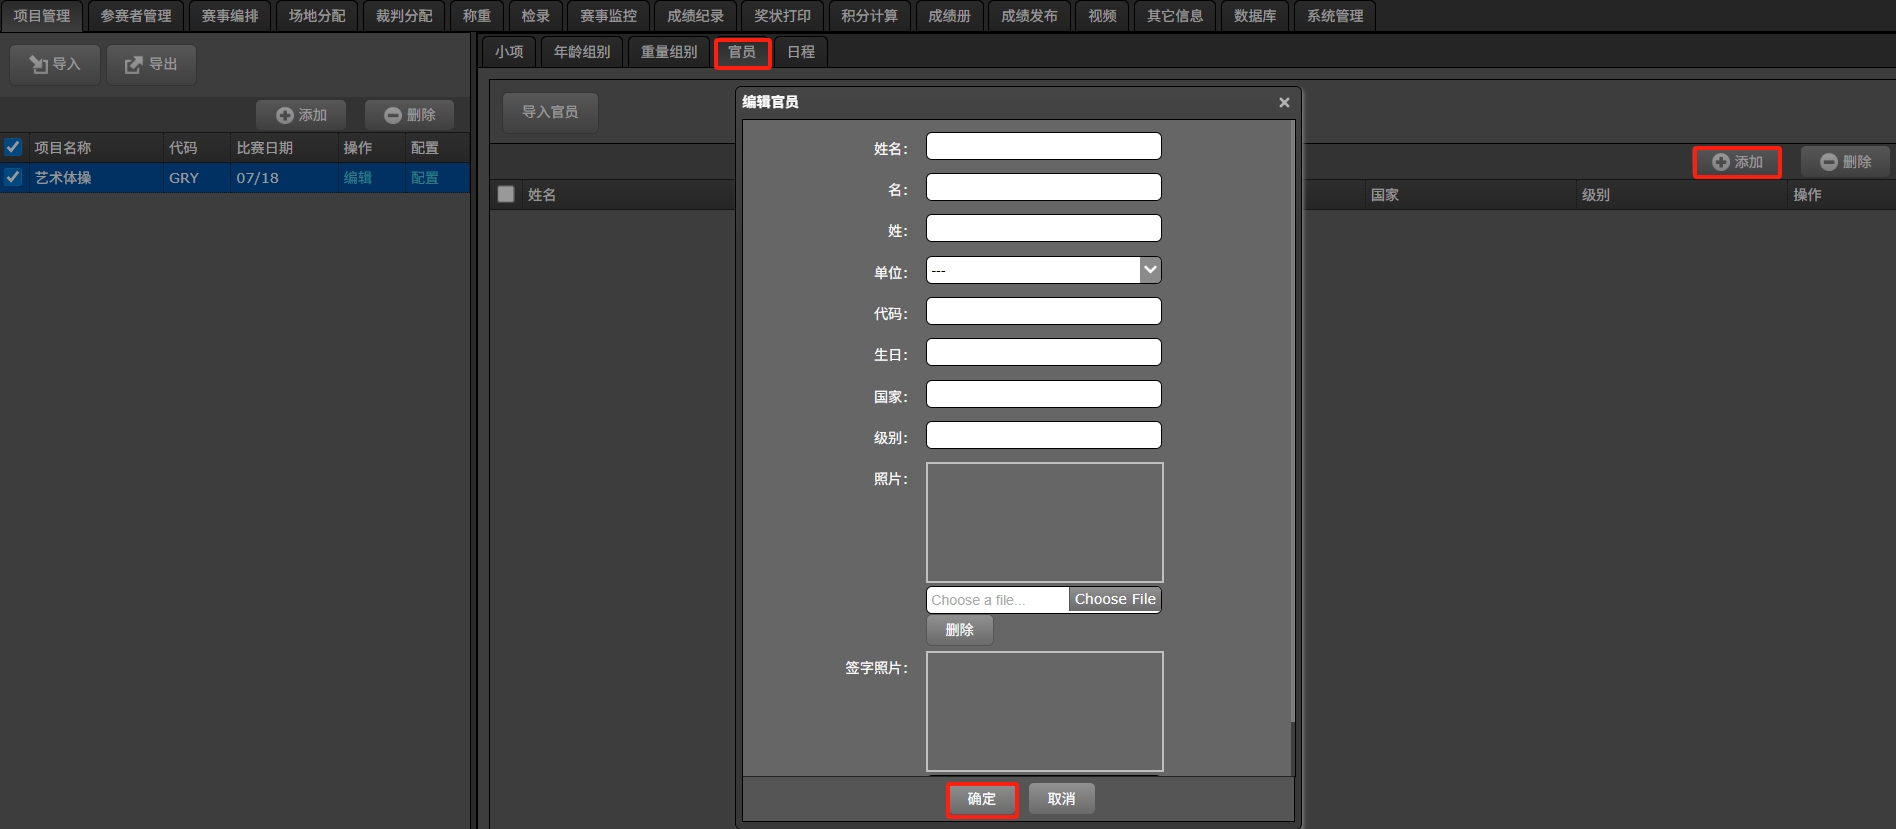Toggle the 艺术体操 row checkbox
Viewport: 1896px width, 829px height.
pos(13,177)
